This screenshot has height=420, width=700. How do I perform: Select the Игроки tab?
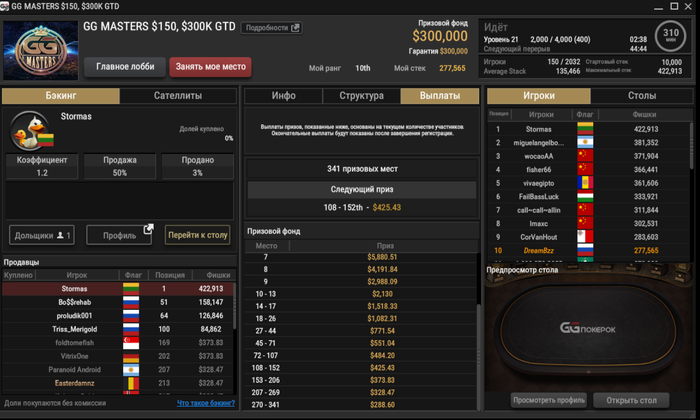(x=539, y=96)
